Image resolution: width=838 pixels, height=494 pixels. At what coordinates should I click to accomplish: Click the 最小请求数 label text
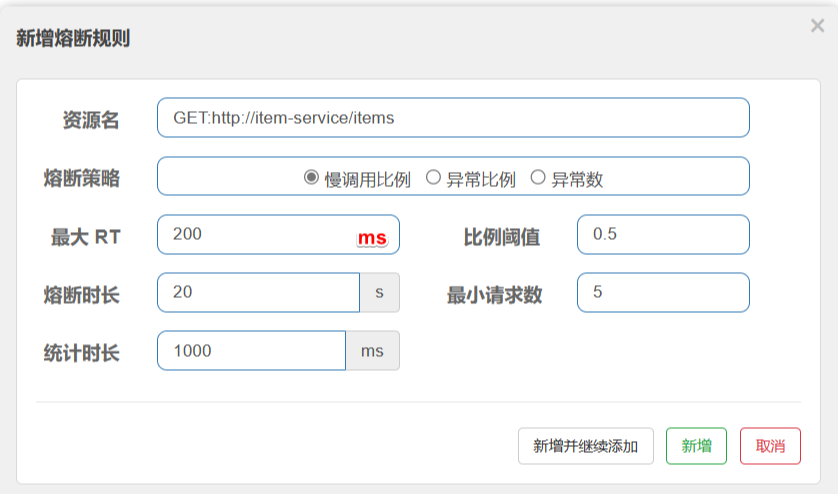pyautogui.click(x=494, y=295)
